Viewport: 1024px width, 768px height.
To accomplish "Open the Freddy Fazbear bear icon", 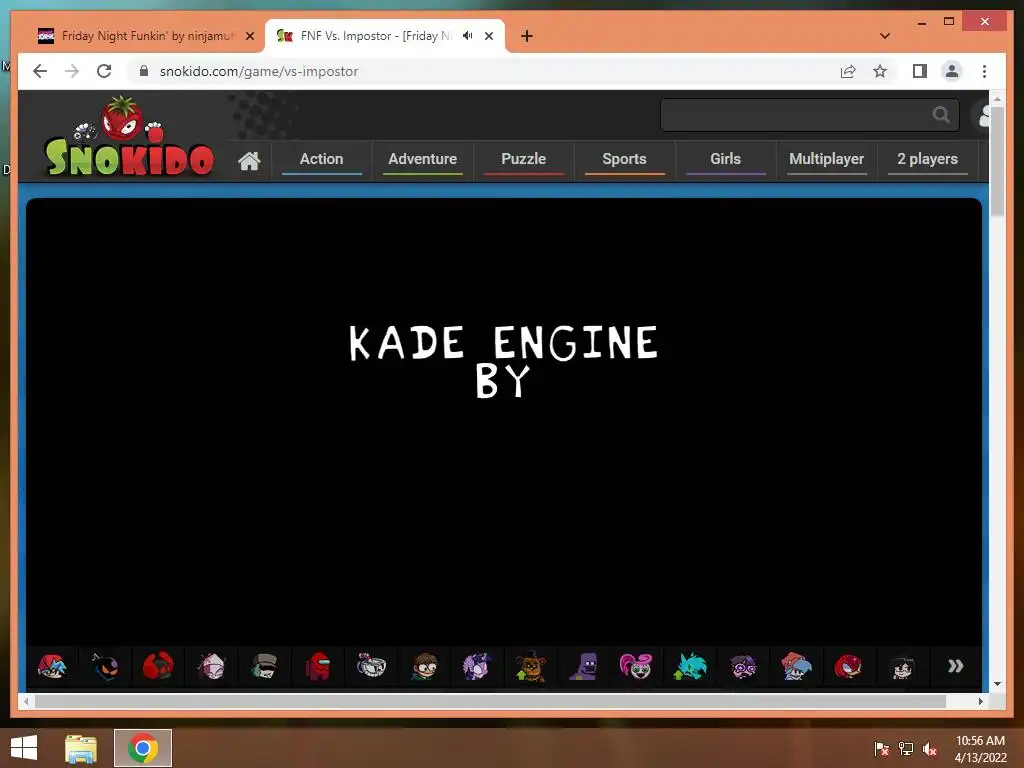I will click(x=530, y=667).
